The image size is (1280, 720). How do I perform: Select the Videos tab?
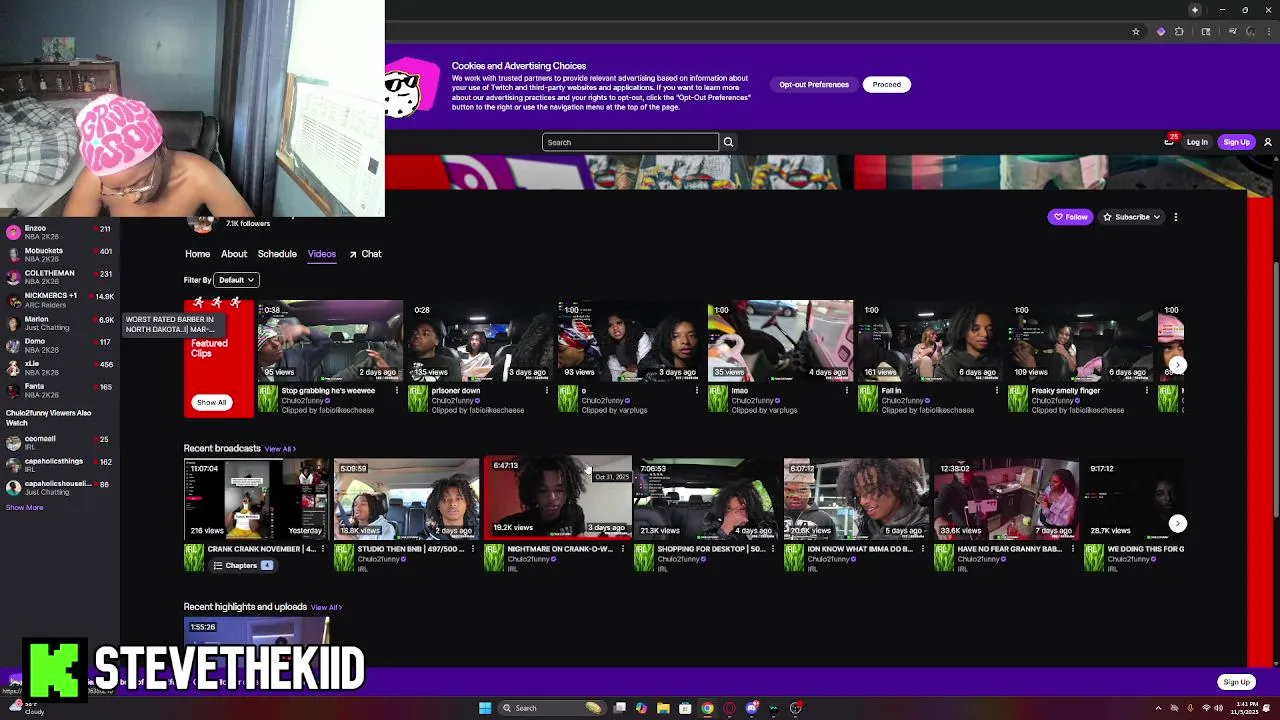coord(321,254)
